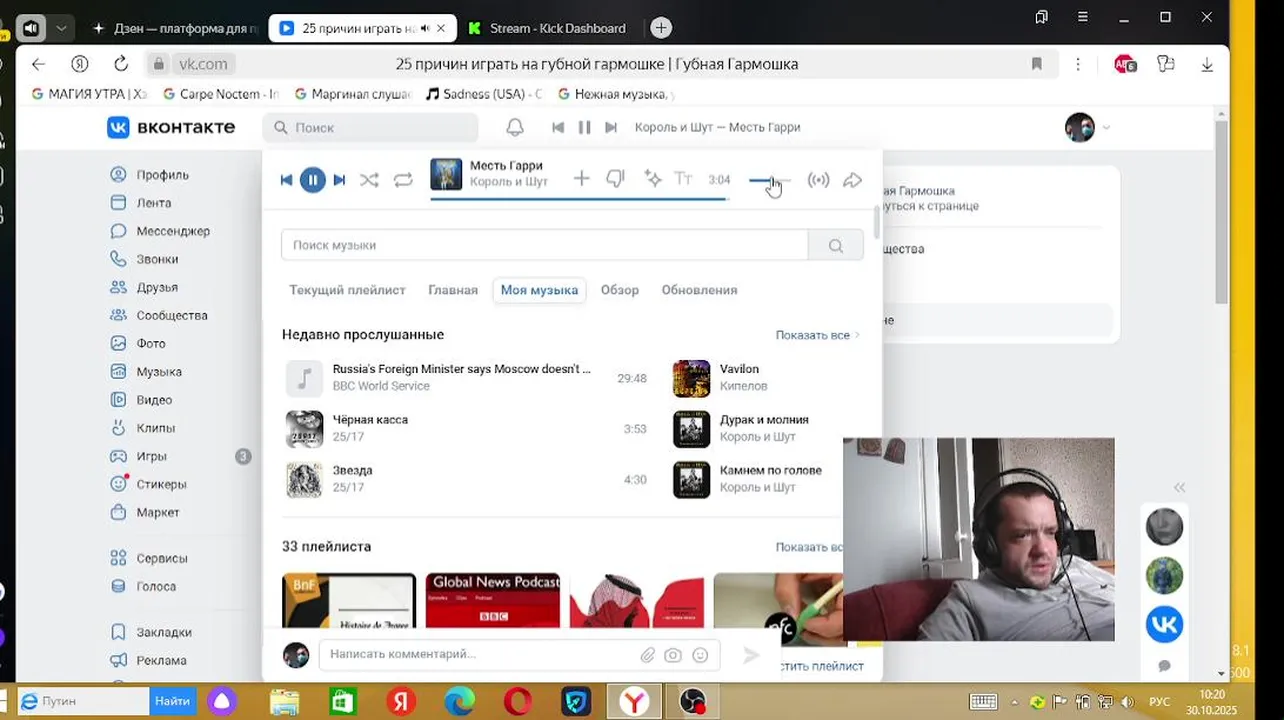Open a new browser tab
Image resolution: width=1284 pixels, height=720 pixels.
click(x=661, y=28)
